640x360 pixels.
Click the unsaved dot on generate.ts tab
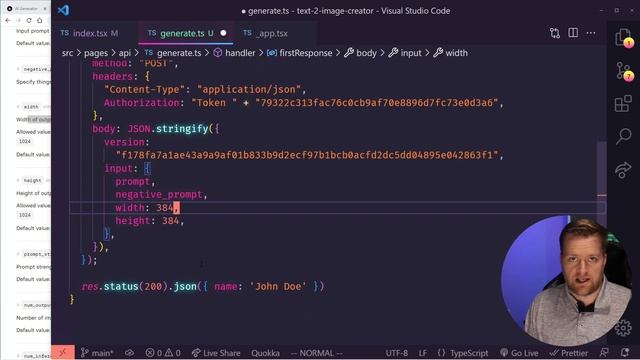point(223,33)
